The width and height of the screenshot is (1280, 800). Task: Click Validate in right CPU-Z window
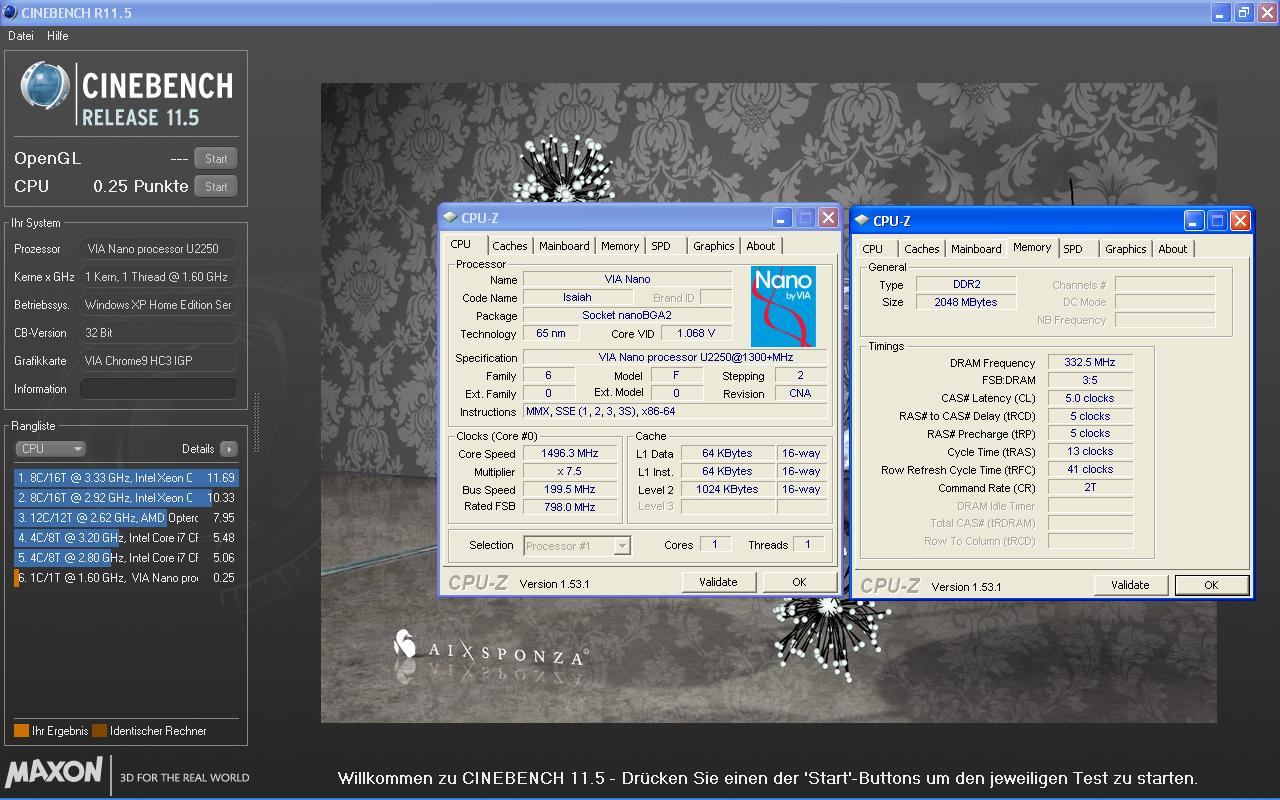[1130, 585]
